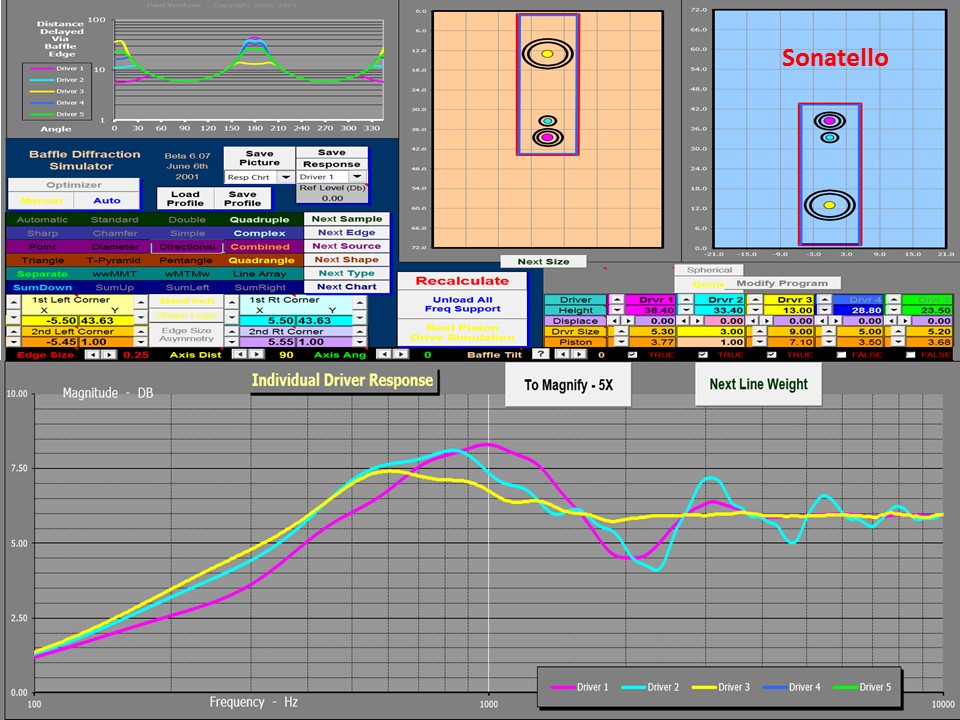Increase Drvr 1 size with up arrow
This screenshot has width=960, height=720.
(621, 331)
